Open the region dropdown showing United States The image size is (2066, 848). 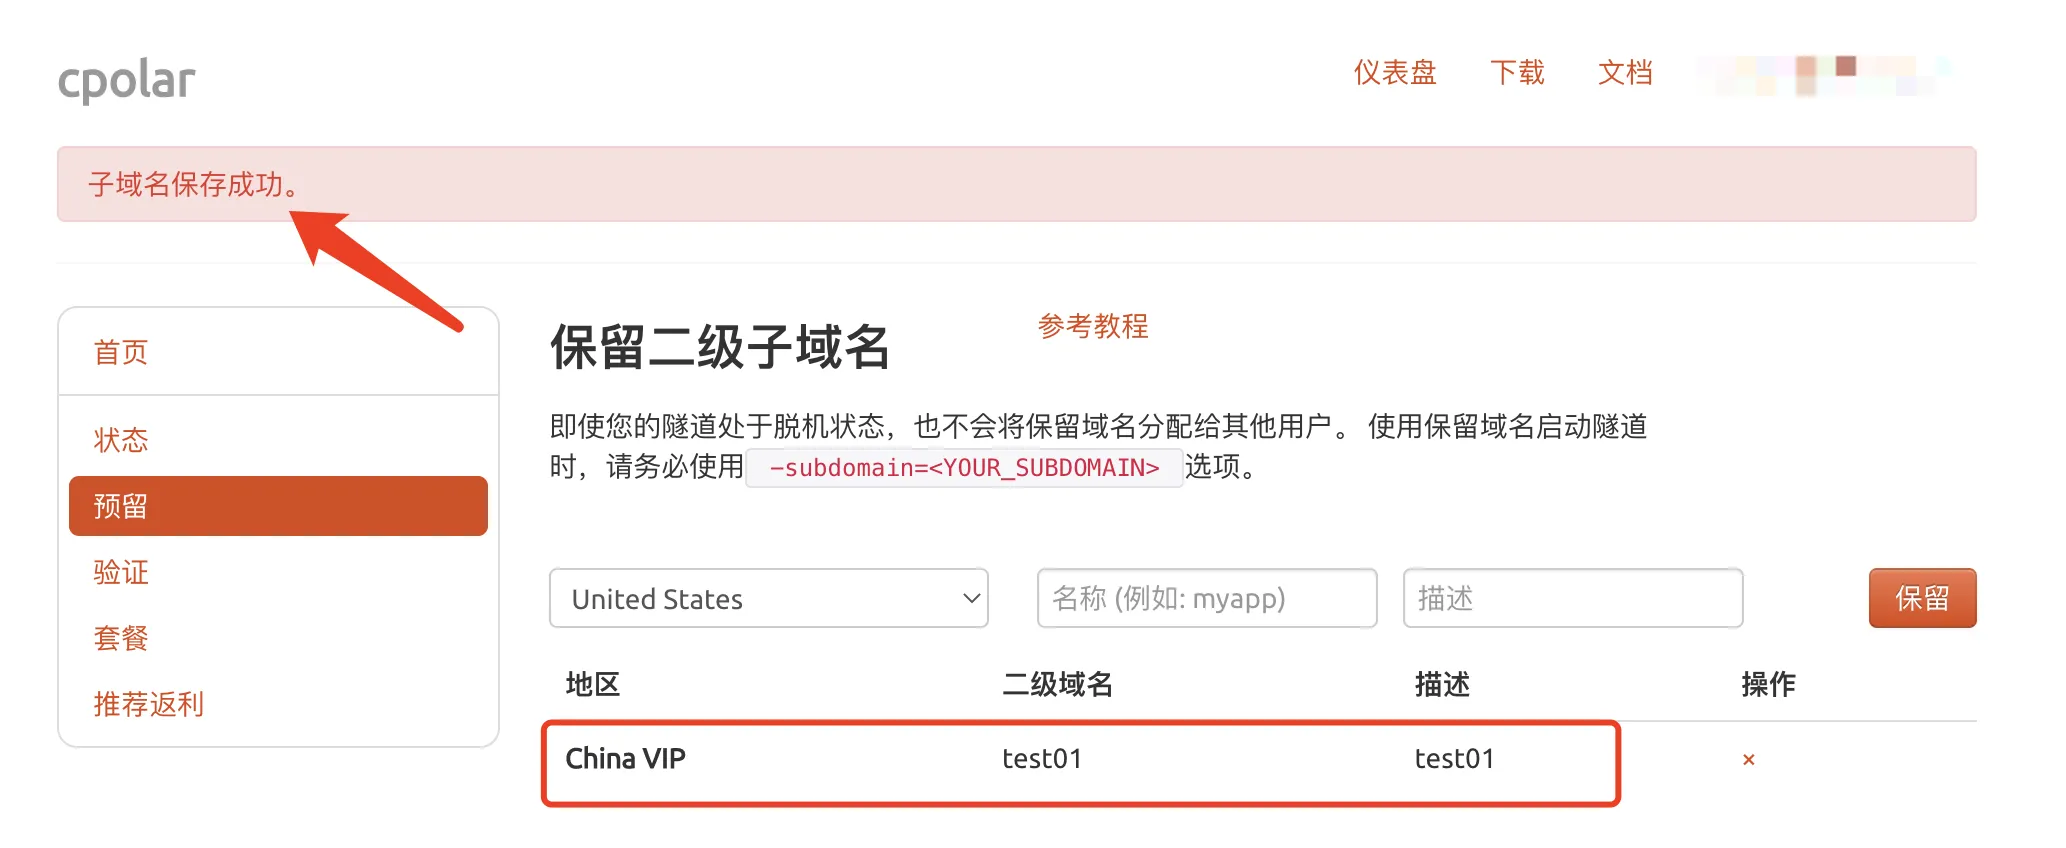pos(768,599)
